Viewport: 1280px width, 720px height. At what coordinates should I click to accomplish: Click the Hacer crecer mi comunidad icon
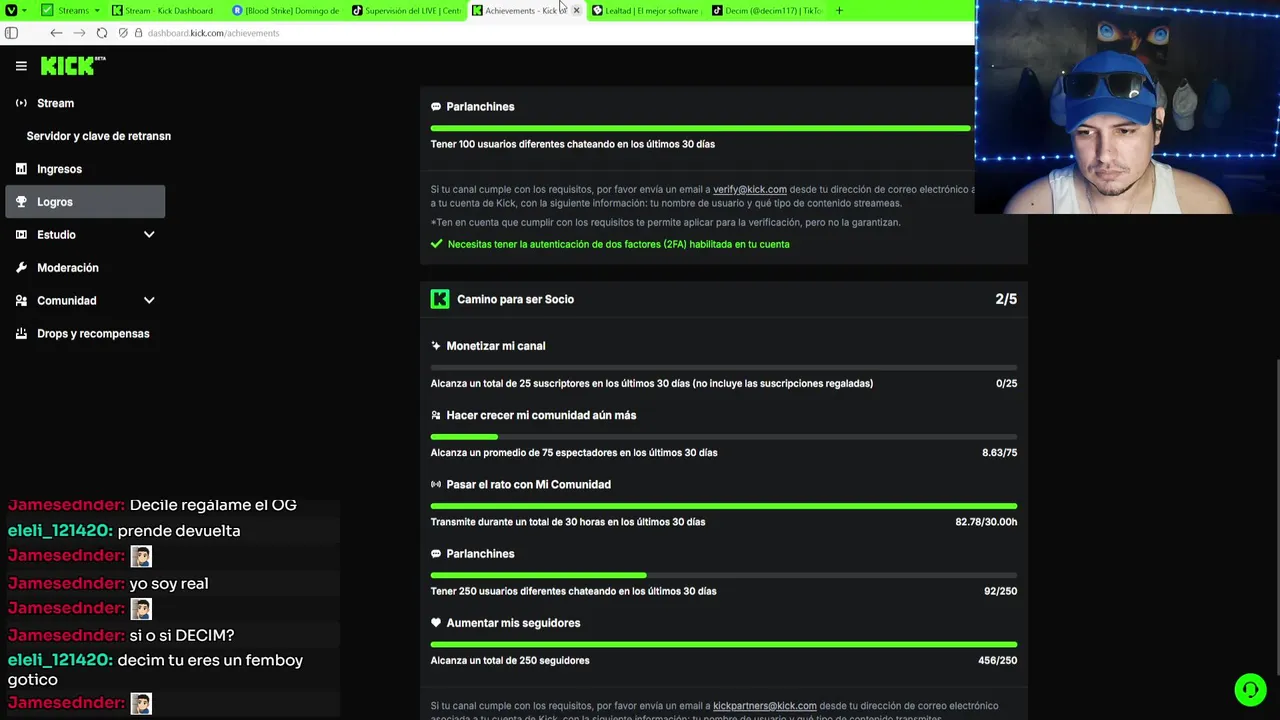(436, 415)
